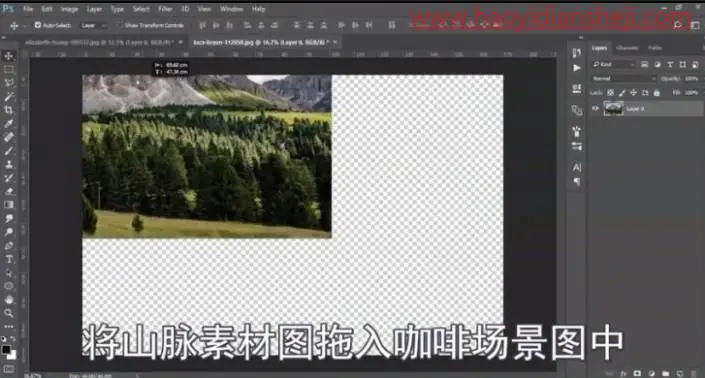Open the Kind filter dropdown
Image resolution: width=705 pixels, height=378 pixels.
click(614, 65)
